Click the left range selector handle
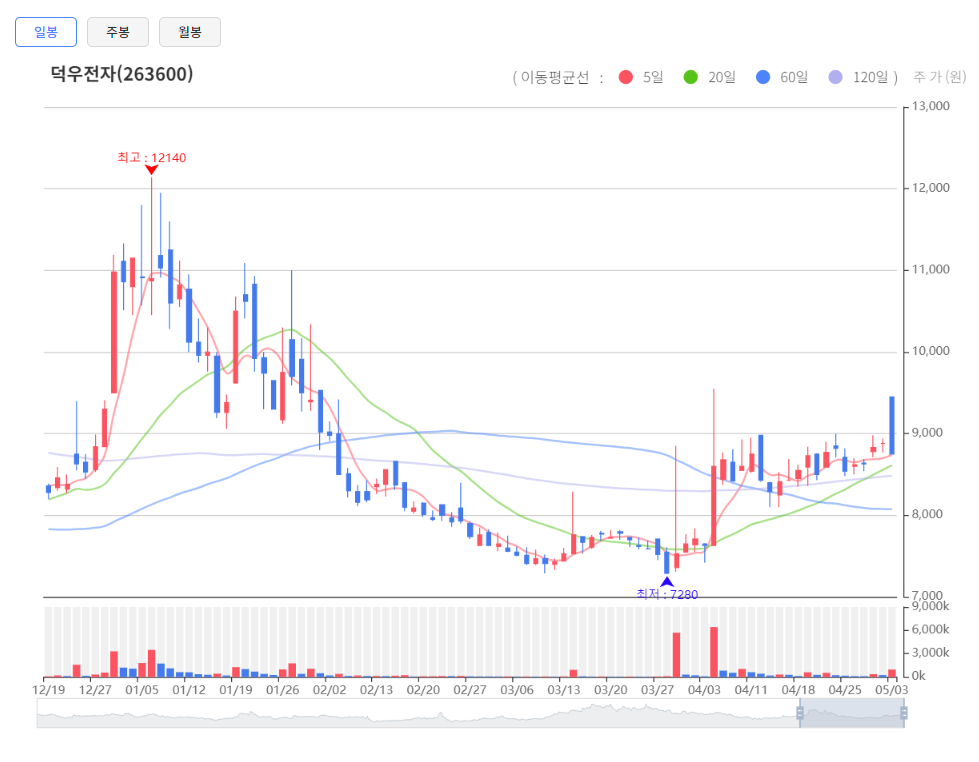This screenshot has height=762, width=979. pos(800,713)
